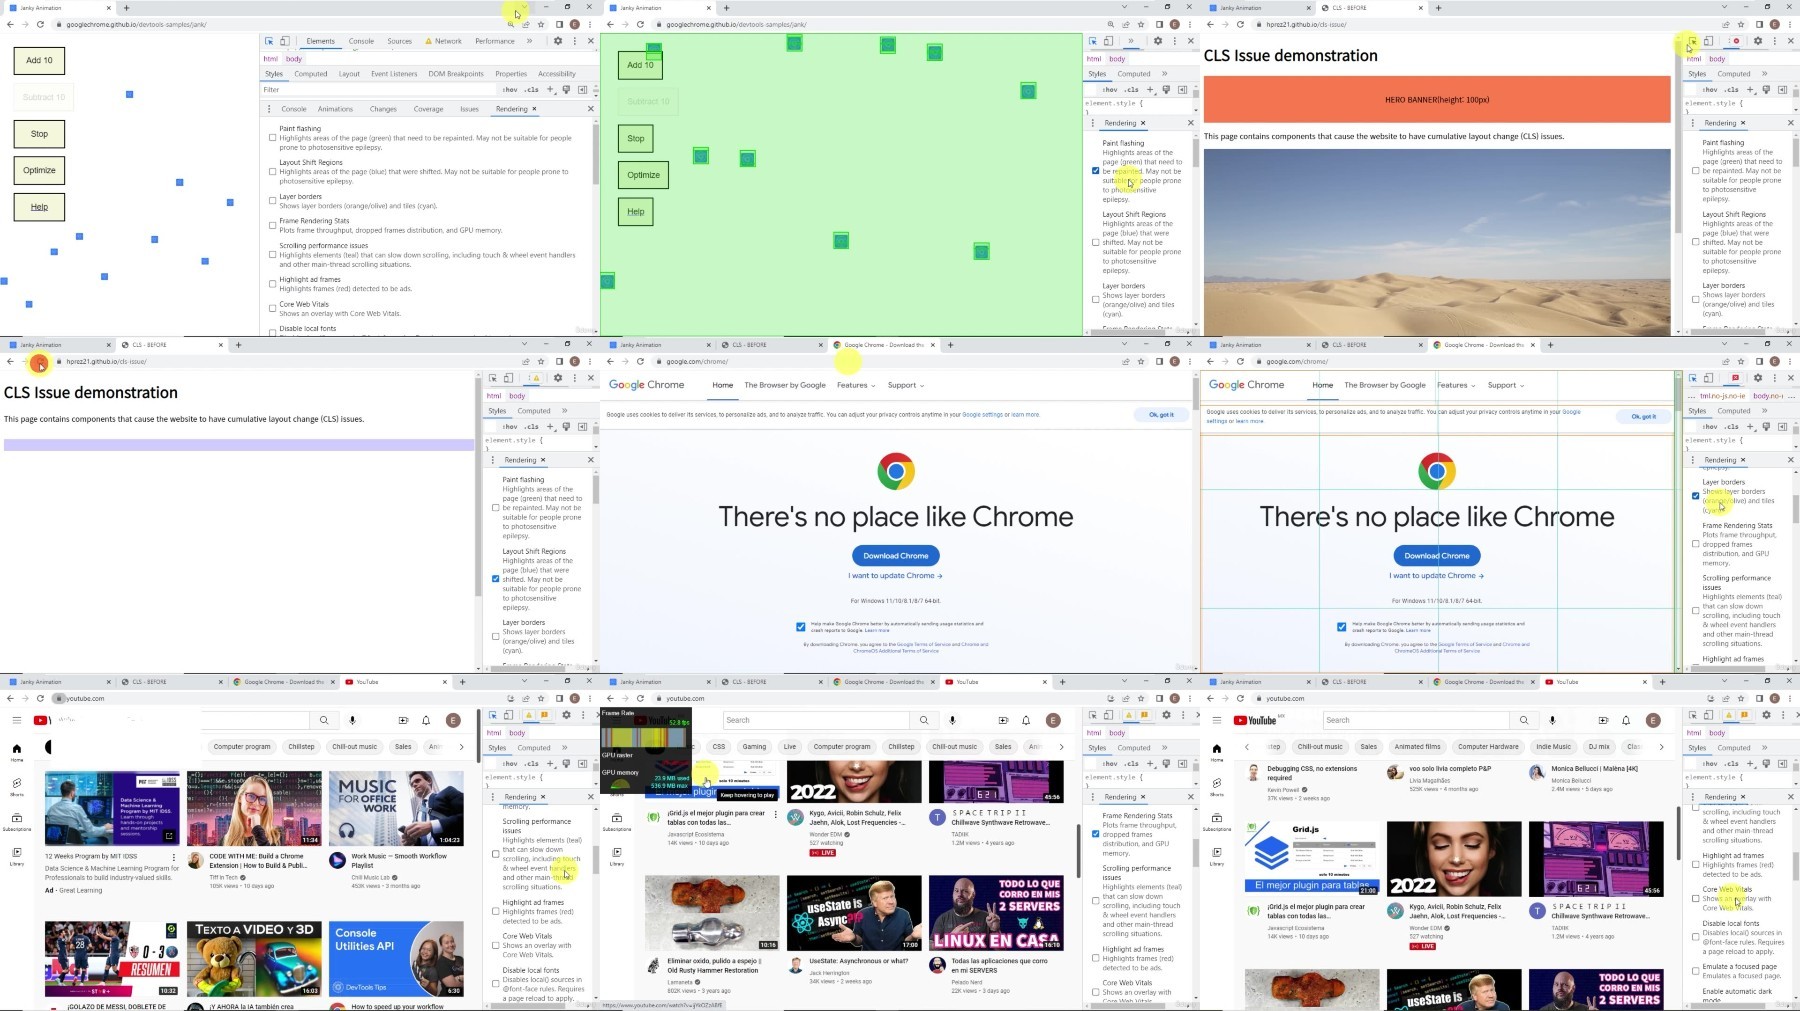This screenshot has width=1800, height=1011.
Task: Open the notifications bell in the YouTube window with the MIT IDSS ad
Action: click(x=426, y=720)
